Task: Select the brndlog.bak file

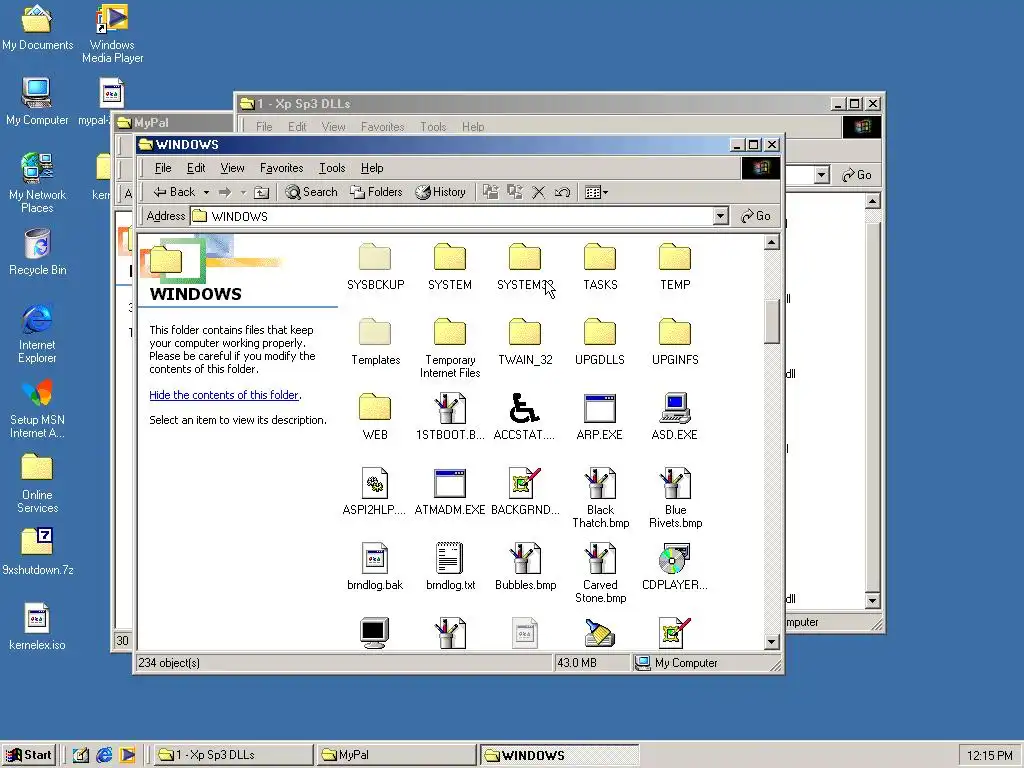Action: point(375,568)
